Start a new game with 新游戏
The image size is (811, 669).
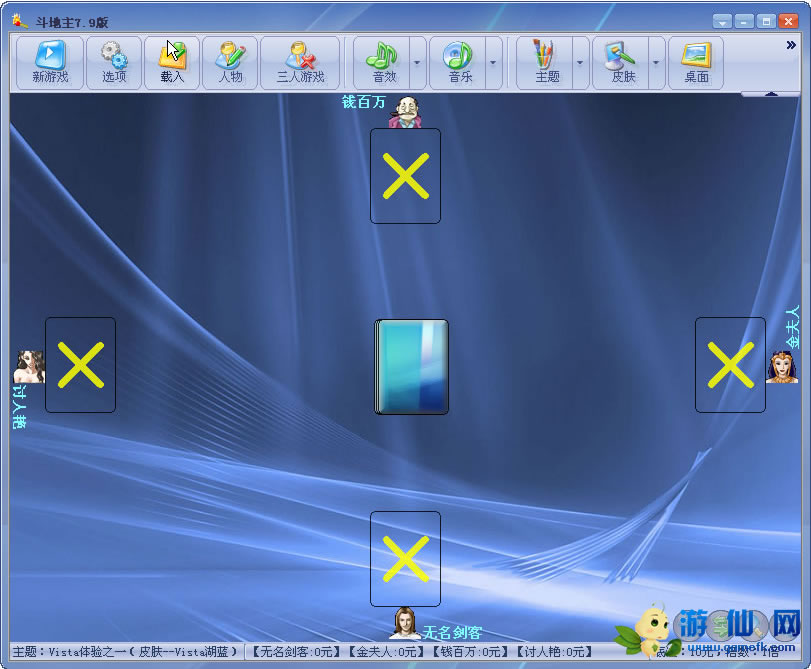50,63
